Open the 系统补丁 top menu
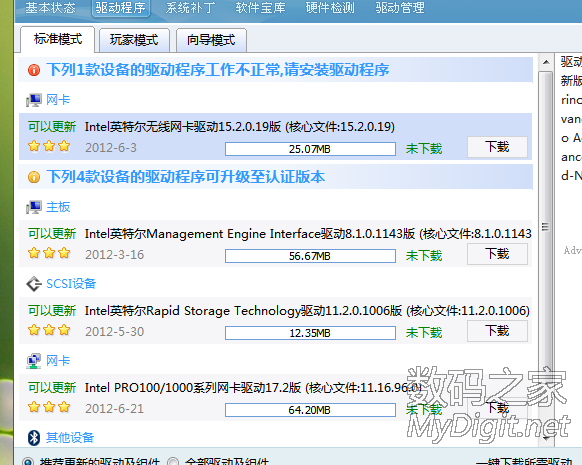The height and width of the screenshot is (465, 582). coord(190,7)
